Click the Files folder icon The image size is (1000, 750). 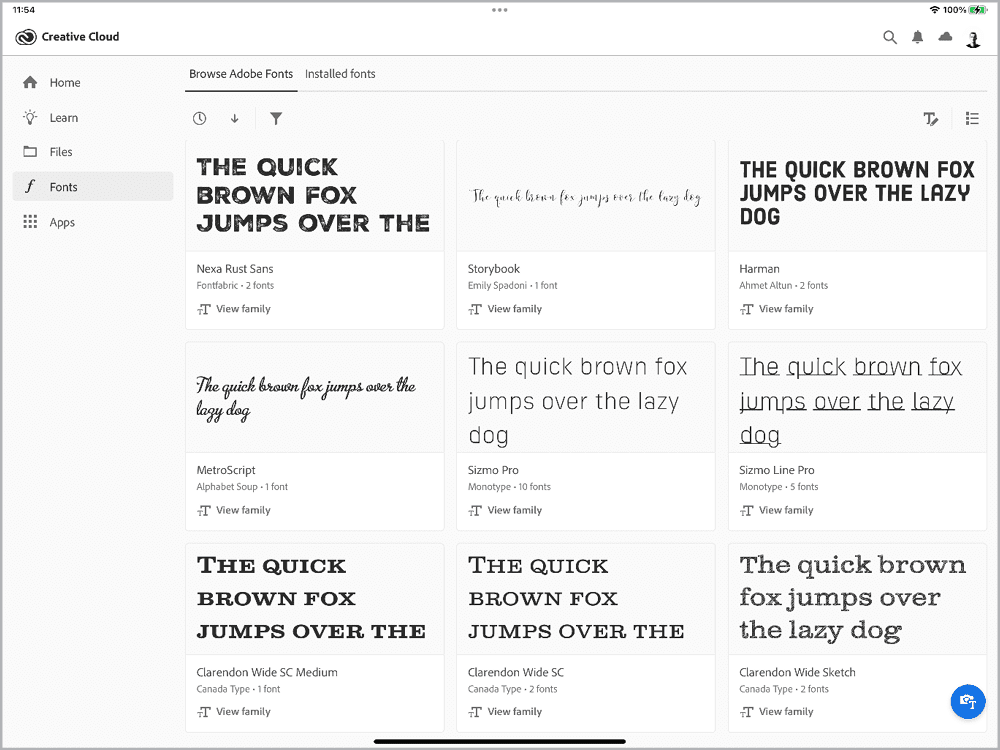point(30,152)
